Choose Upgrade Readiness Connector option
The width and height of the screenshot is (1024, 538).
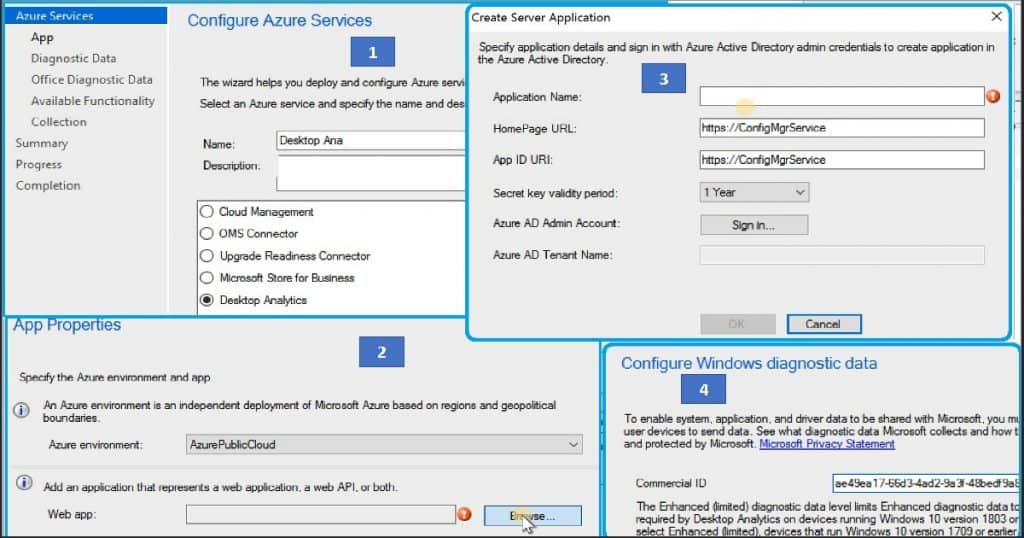207,255
